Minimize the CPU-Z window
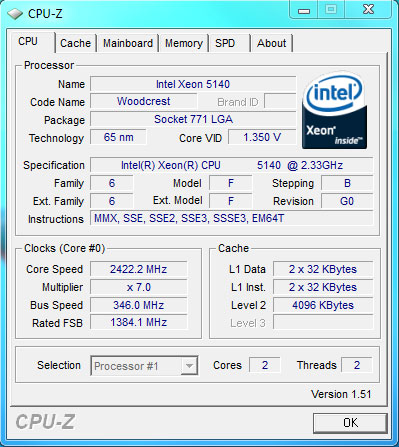The width and height of the screenshot is (399, 447). [304, 9]
